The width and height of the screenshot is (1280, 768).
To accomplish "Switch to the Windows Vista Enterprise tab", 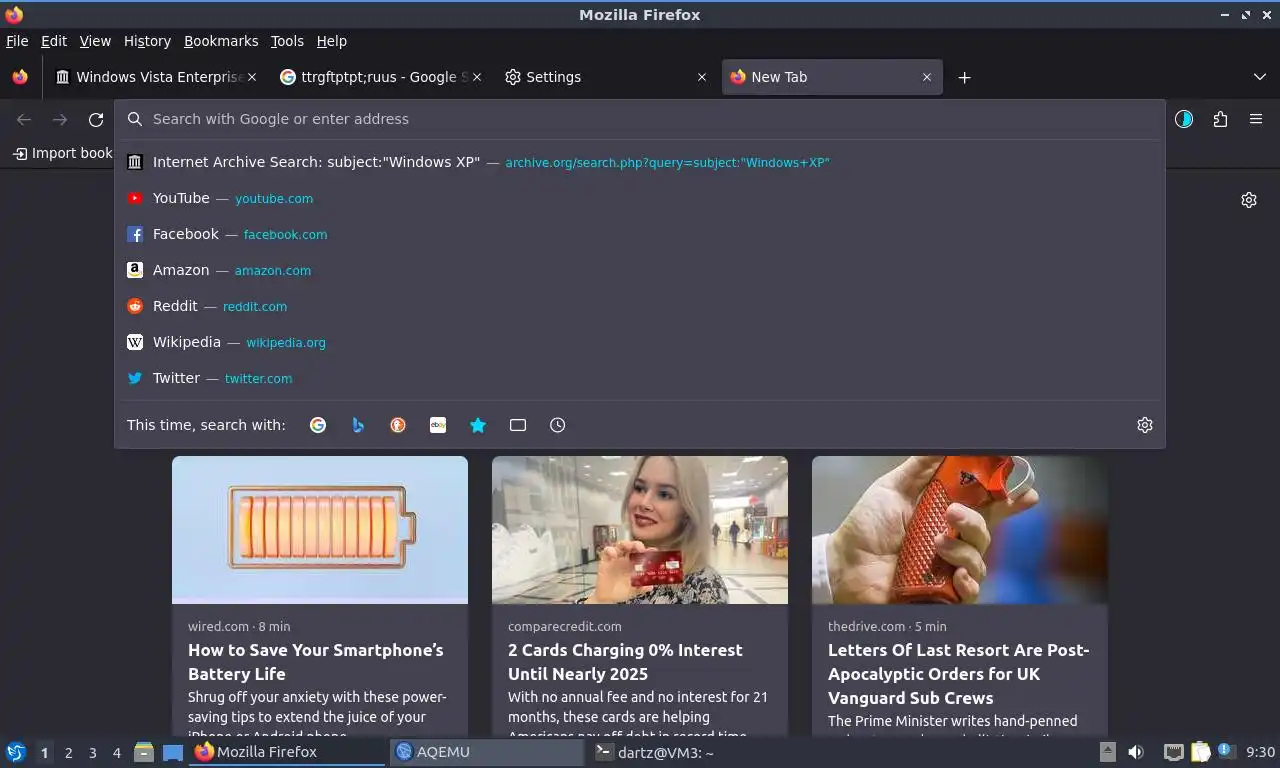I will 157,77.
